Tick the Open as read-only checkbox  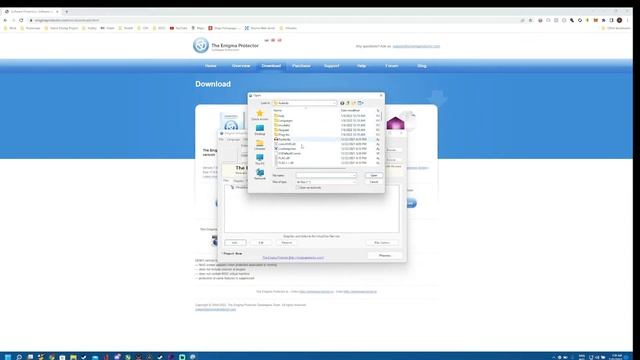point(298,188)
